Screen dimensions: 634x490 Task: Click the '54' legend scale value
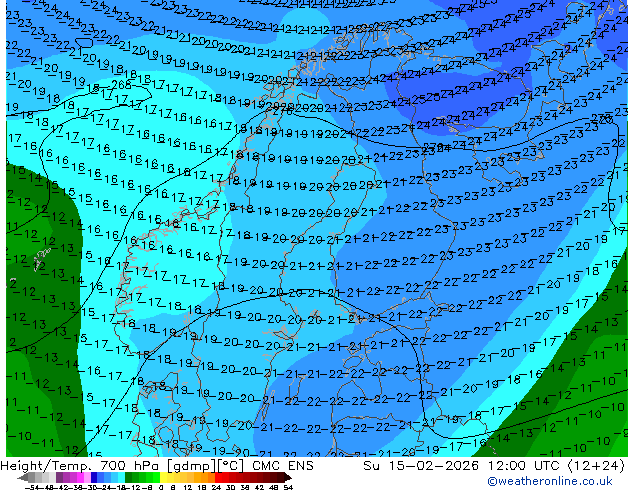click(288, 488)
